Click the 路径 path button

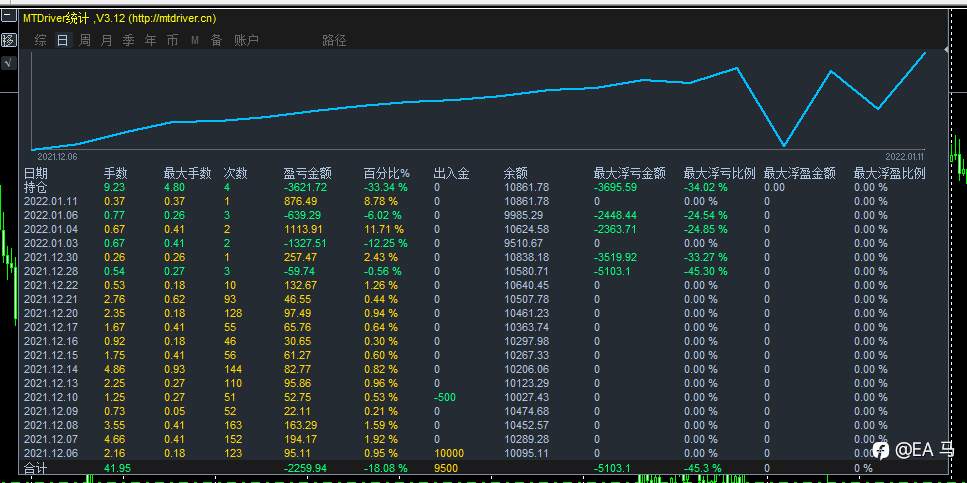point(334,41)
